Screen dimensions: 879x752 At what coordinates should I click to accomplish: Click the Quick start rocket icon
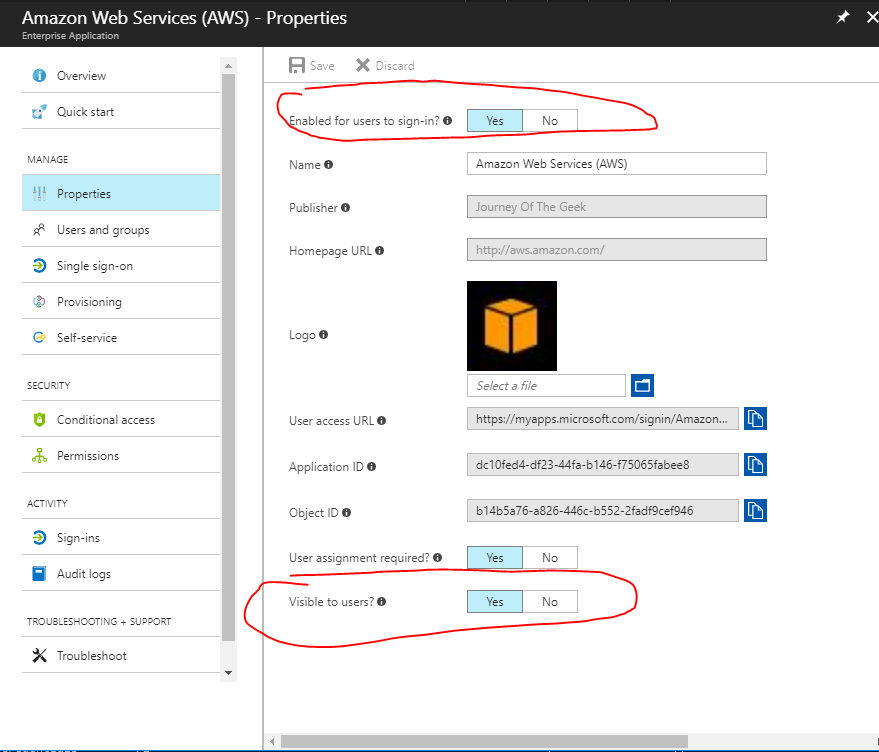39,112
